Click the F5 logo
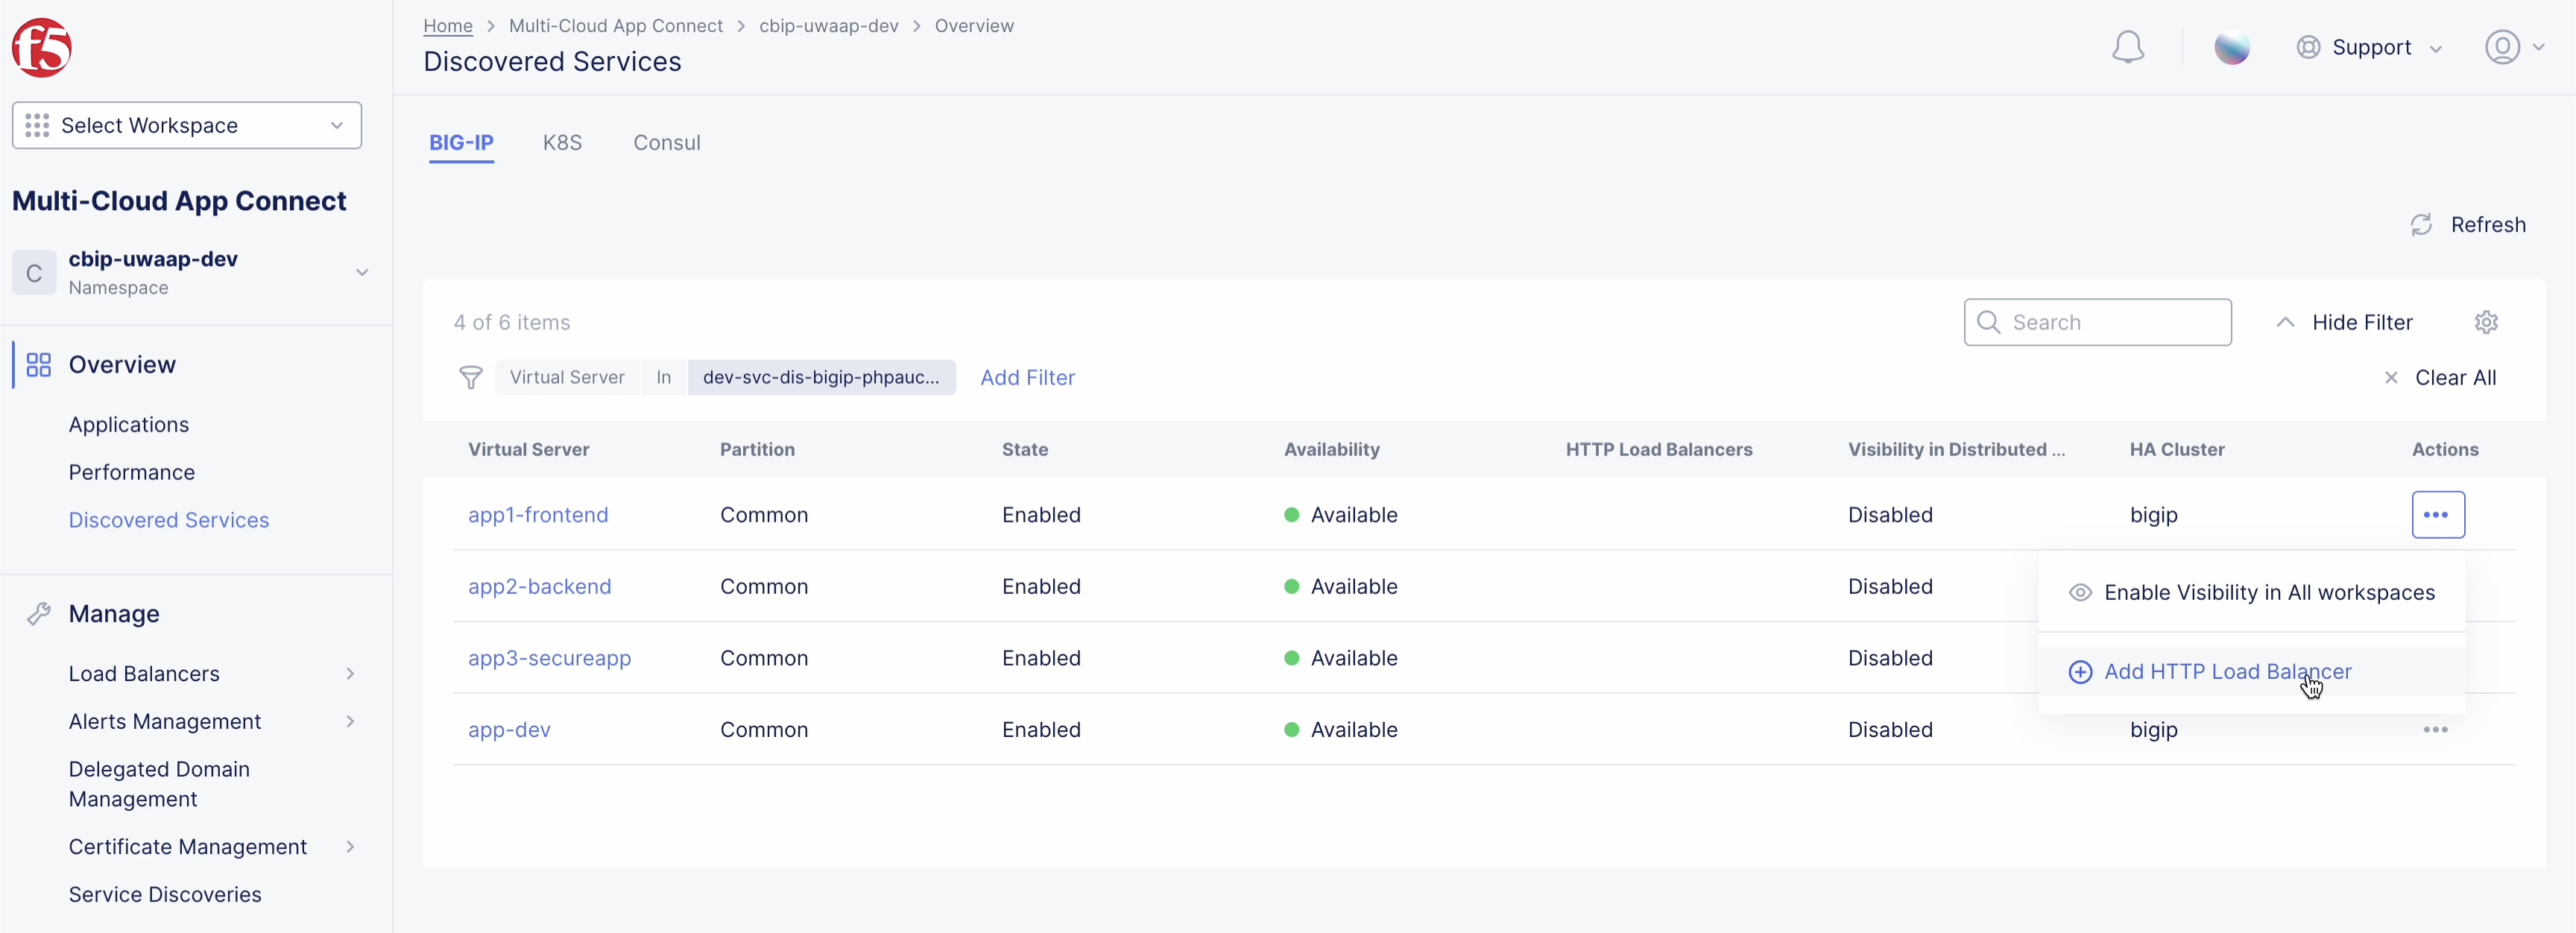This screenshot has width=2576, height=933. (42, 46)
